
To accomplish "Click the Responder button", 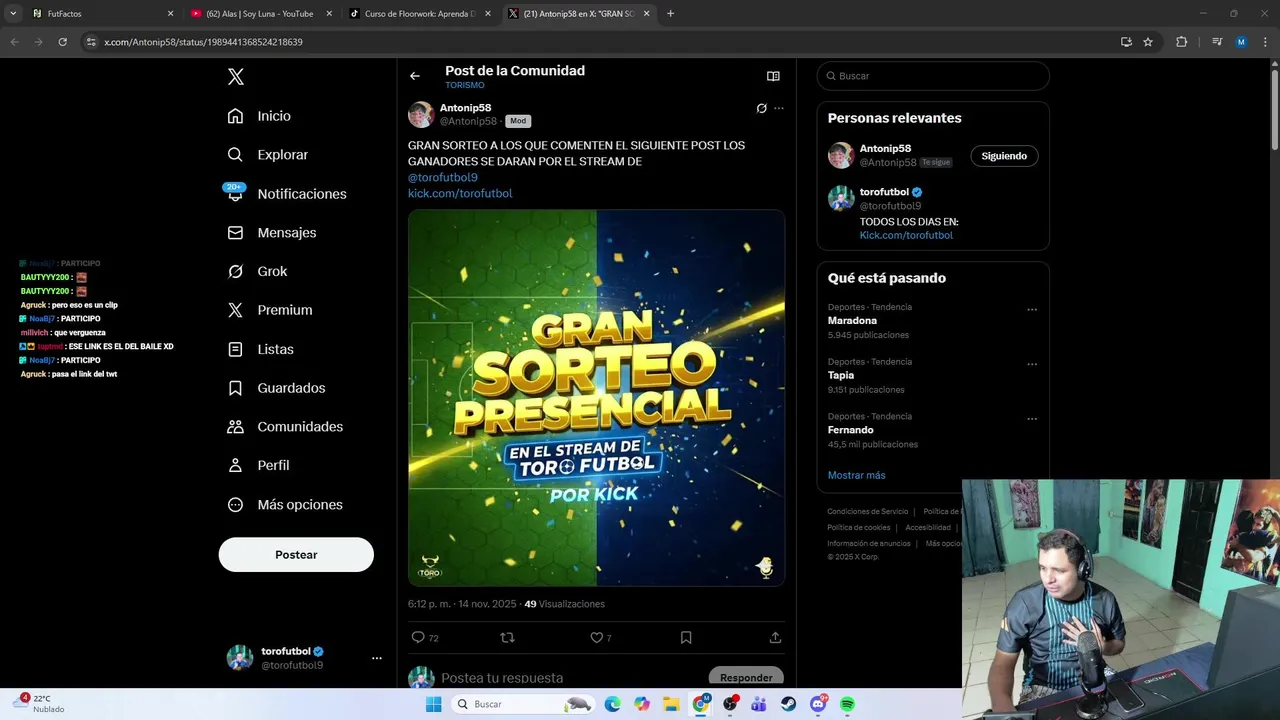I will [x=746, y=677].
